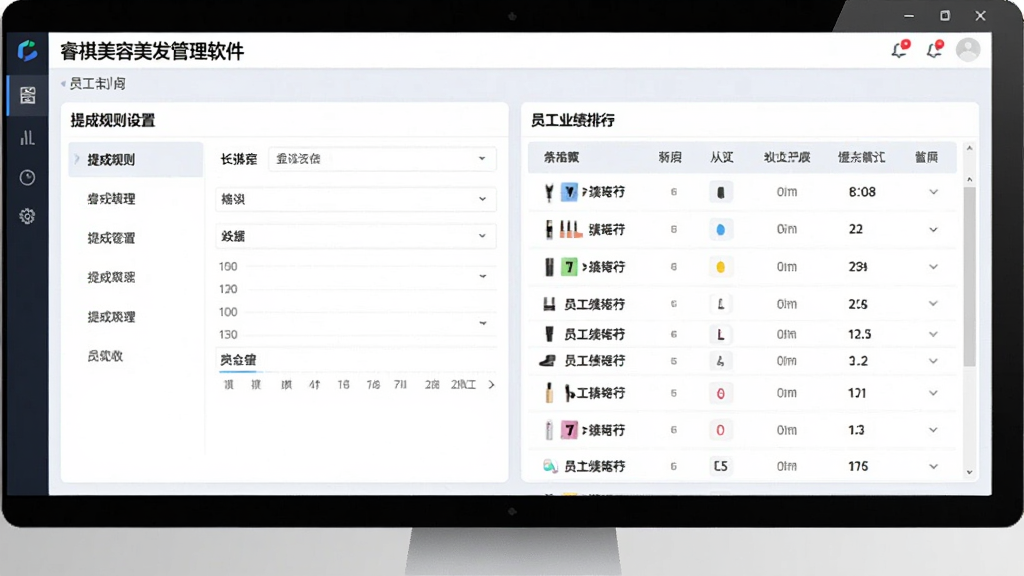This screenshot has width=1024, height=576.
Task: Expand the chevron beside the 120 value
Action: coord(483,276)
